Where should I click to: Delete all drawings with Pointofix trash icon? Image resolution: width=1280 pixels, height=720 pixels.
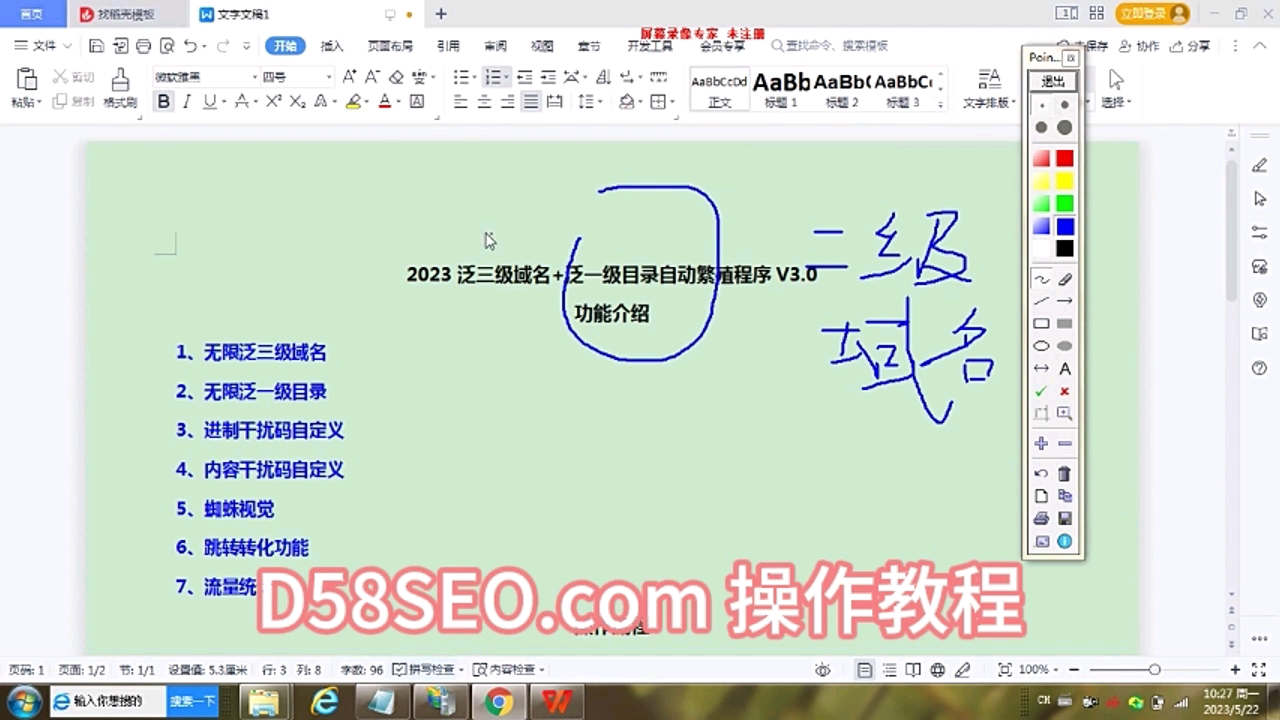[x=1065, y=474]
